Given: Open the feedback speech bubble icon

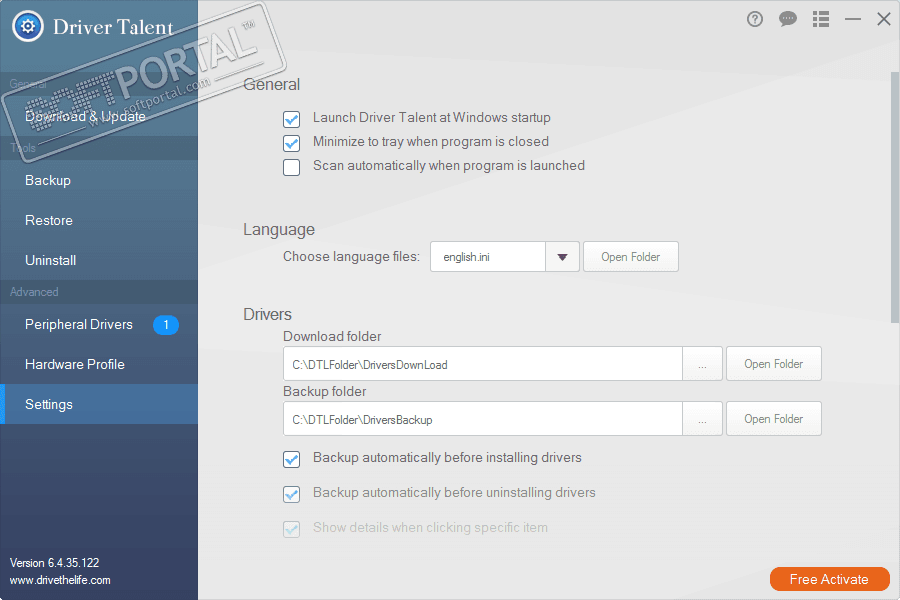Looking at the screenshot, I should [x=788, y=20].
